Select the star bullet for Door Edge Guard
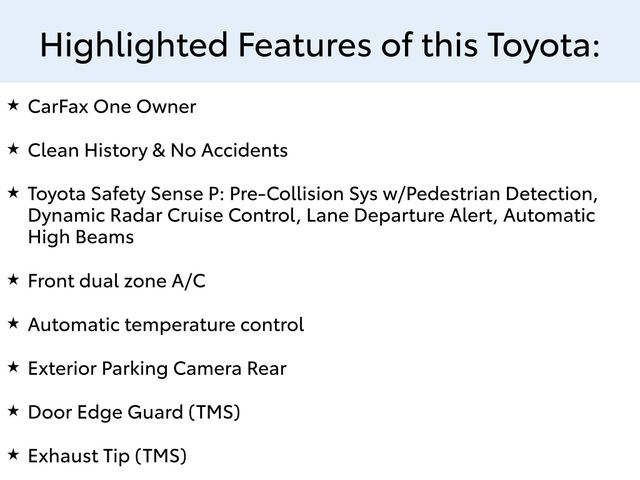 click(13, 411)
